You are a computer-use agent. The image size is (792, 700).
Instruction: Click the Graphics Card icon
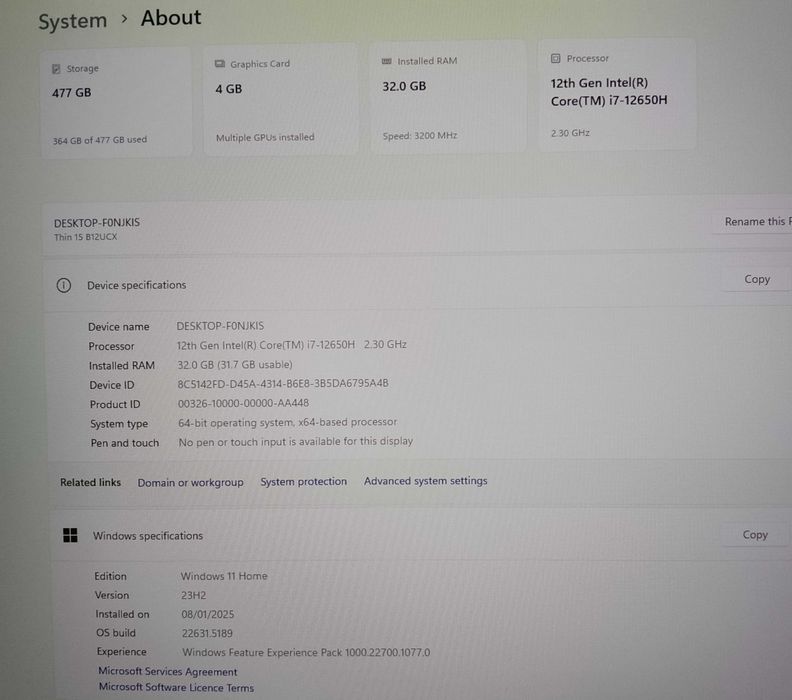pyautogui.click(x=220, y=64)
